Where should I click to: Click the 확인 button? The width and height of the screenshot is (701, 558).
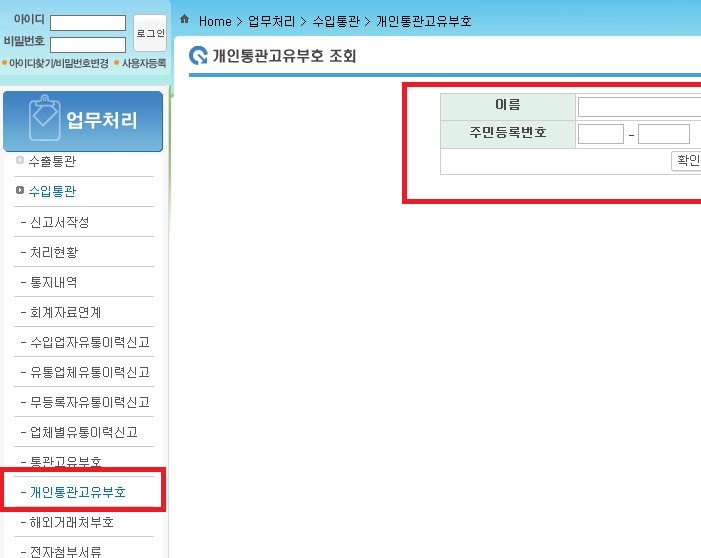coord(687,161)
